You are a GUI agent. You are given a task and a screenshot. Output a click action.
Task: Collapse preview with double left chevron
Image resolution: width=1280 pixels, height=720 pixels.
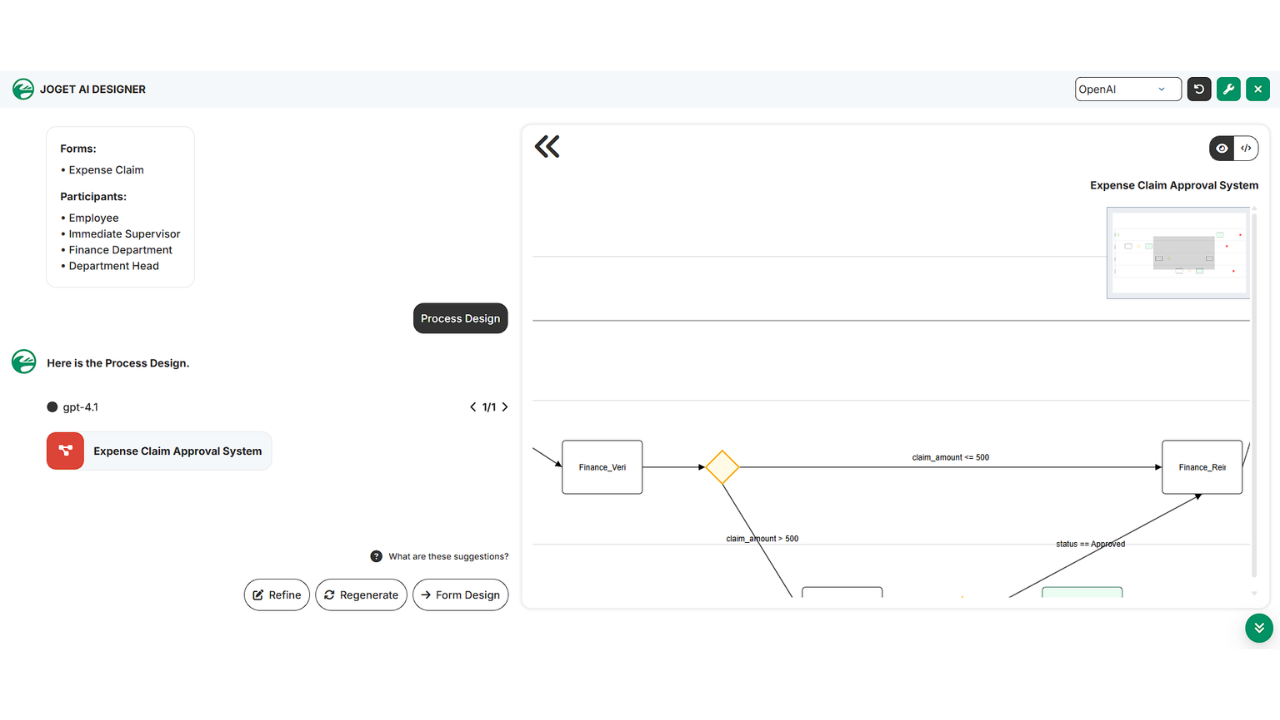tap(547, 147)
